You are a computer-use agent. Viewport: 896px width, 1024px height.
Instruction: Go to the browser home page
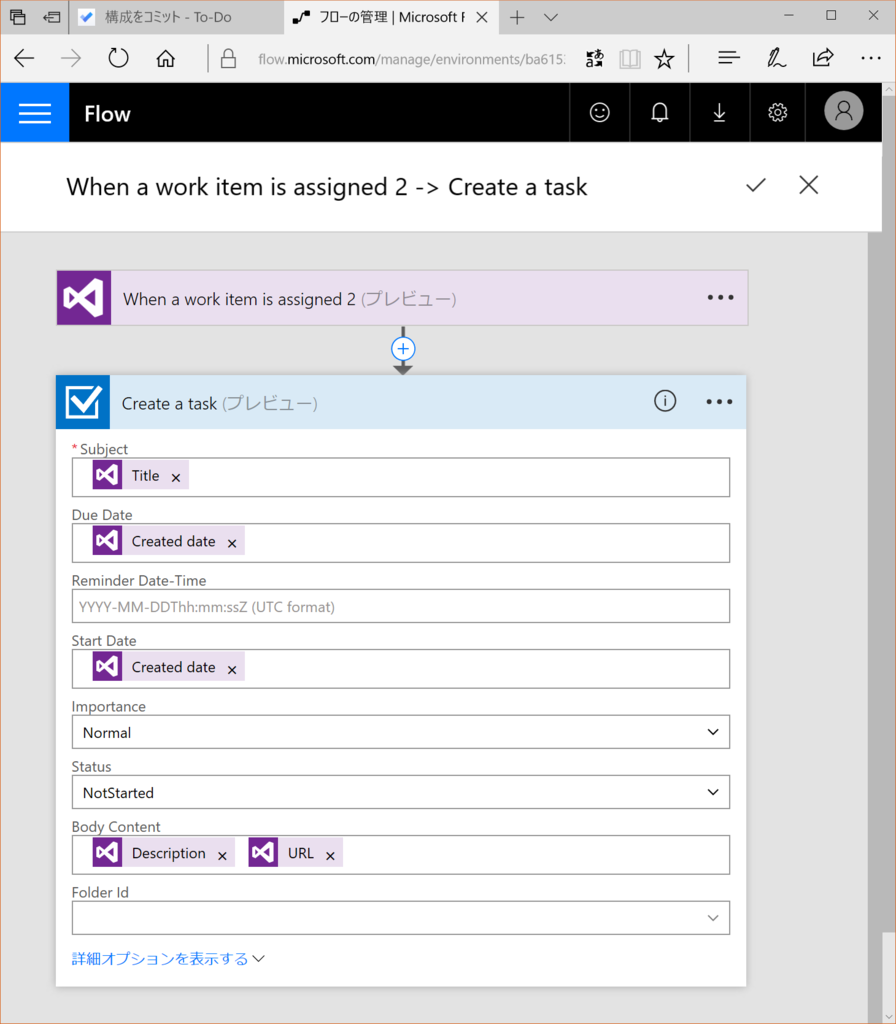click(x=166, y=59)
